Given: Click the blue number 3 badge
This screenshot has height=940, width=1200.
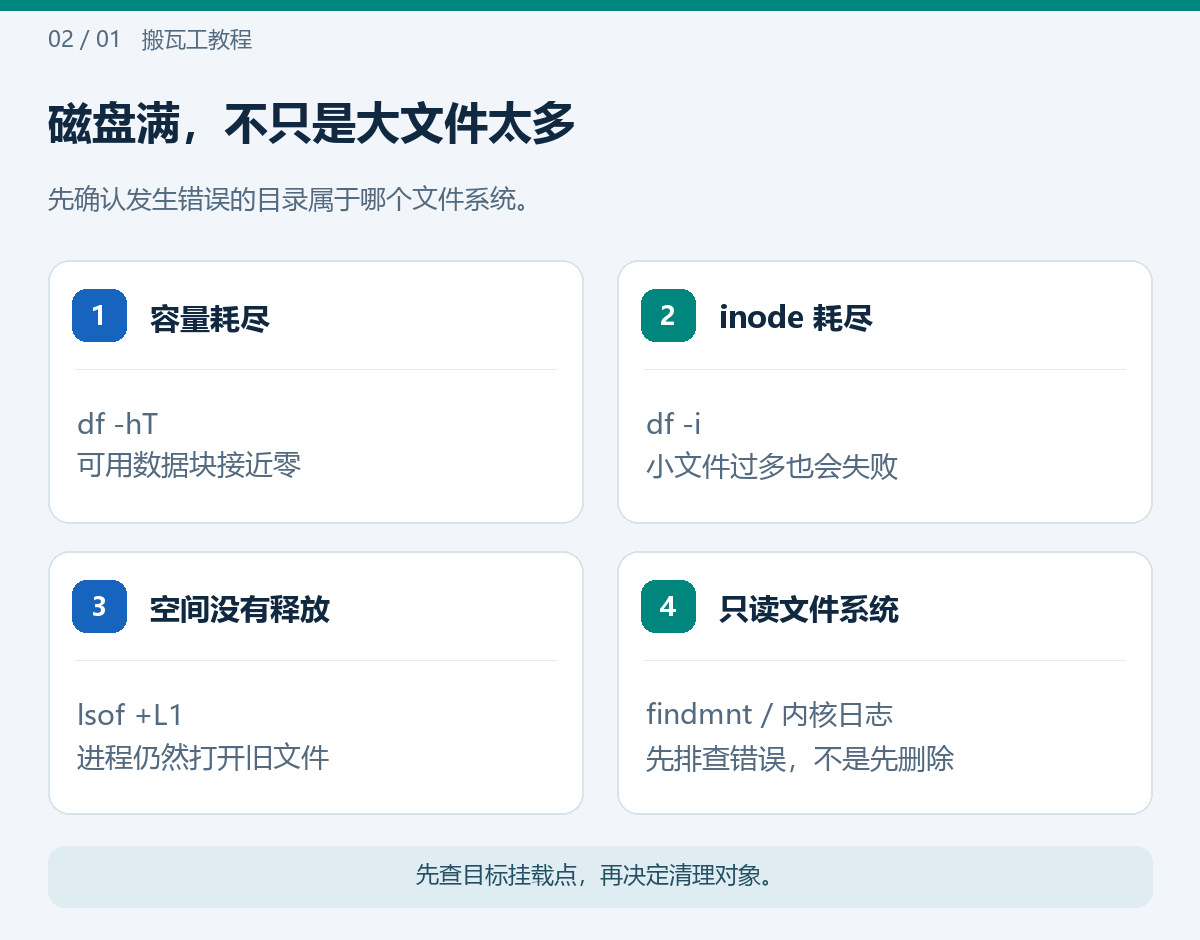Looking at the screenshot, I should pyautogui.click(x=99, y=607).
